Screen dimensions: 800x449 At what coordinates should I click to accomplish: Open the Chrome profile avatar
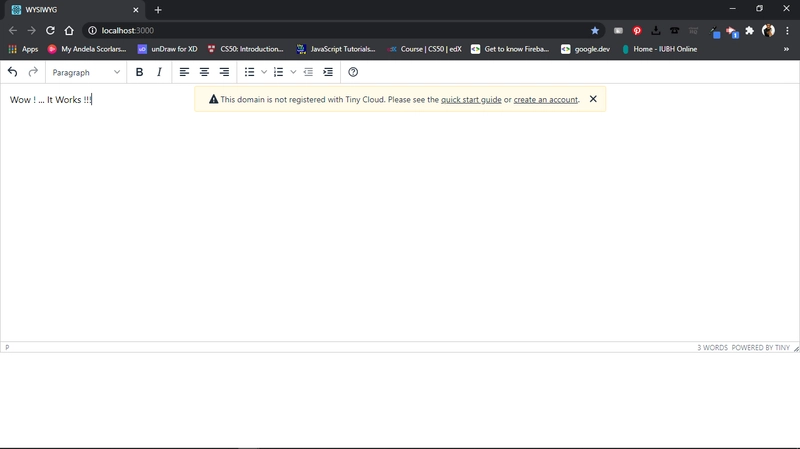click(x=768, y=31)
